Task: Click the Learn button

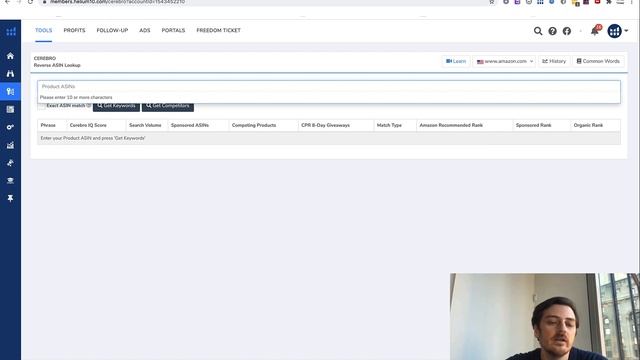Action: click(456, 61)
